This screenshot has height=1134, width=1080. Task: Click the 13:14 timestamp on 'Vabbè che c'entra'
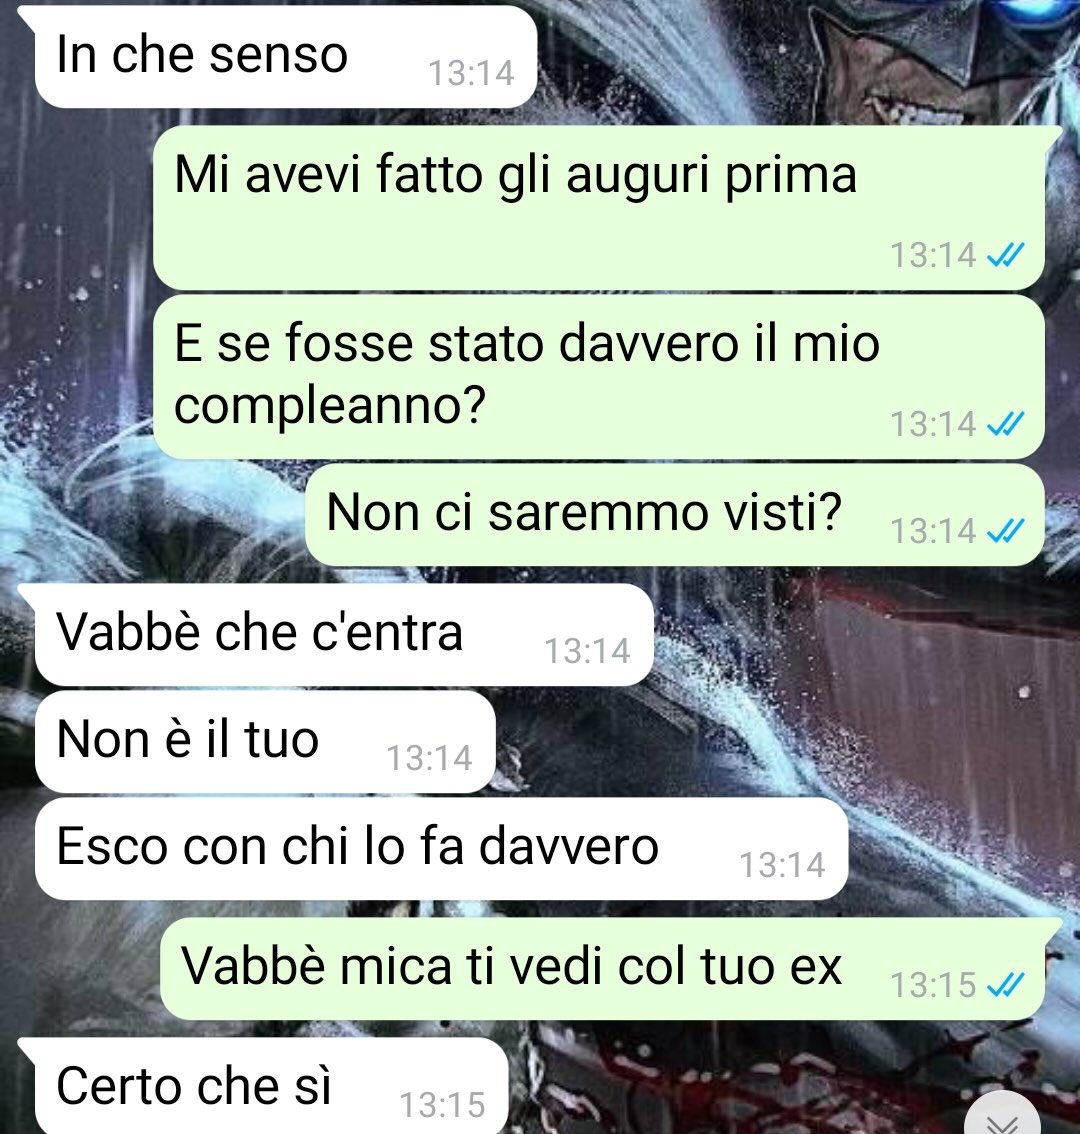pos(587,651)
